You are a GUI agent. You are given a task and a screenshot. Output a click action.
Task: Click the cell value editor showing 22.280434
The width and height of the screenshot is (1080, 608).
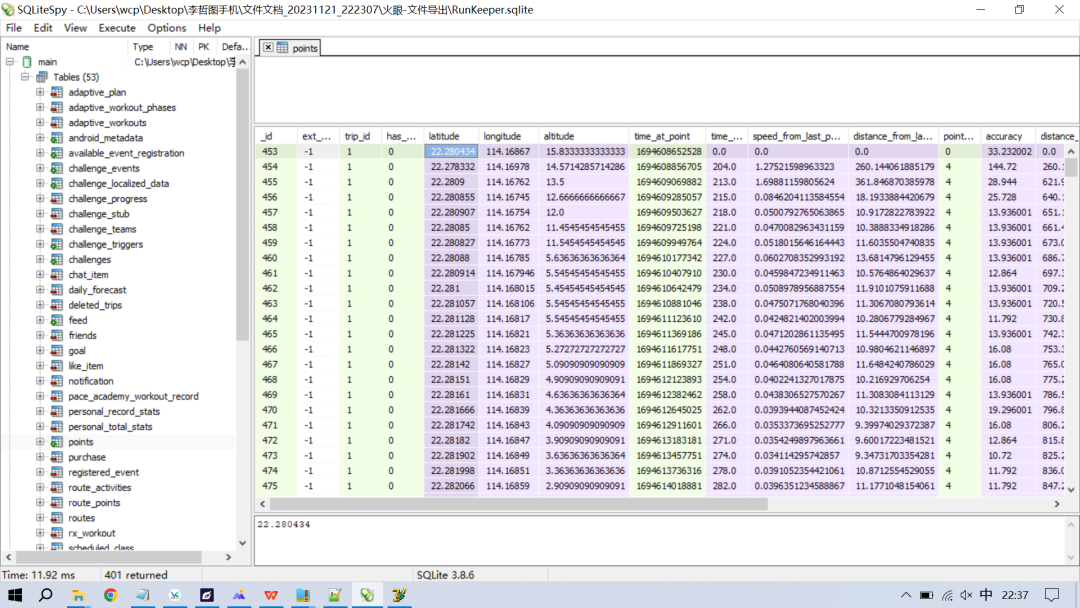[x=662, y=541]
